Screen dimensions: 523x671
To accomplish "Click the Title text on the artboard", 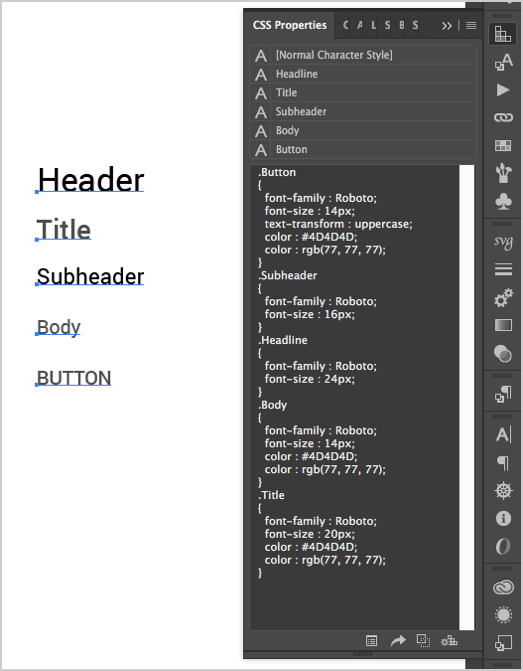I will tap(64, 229).
